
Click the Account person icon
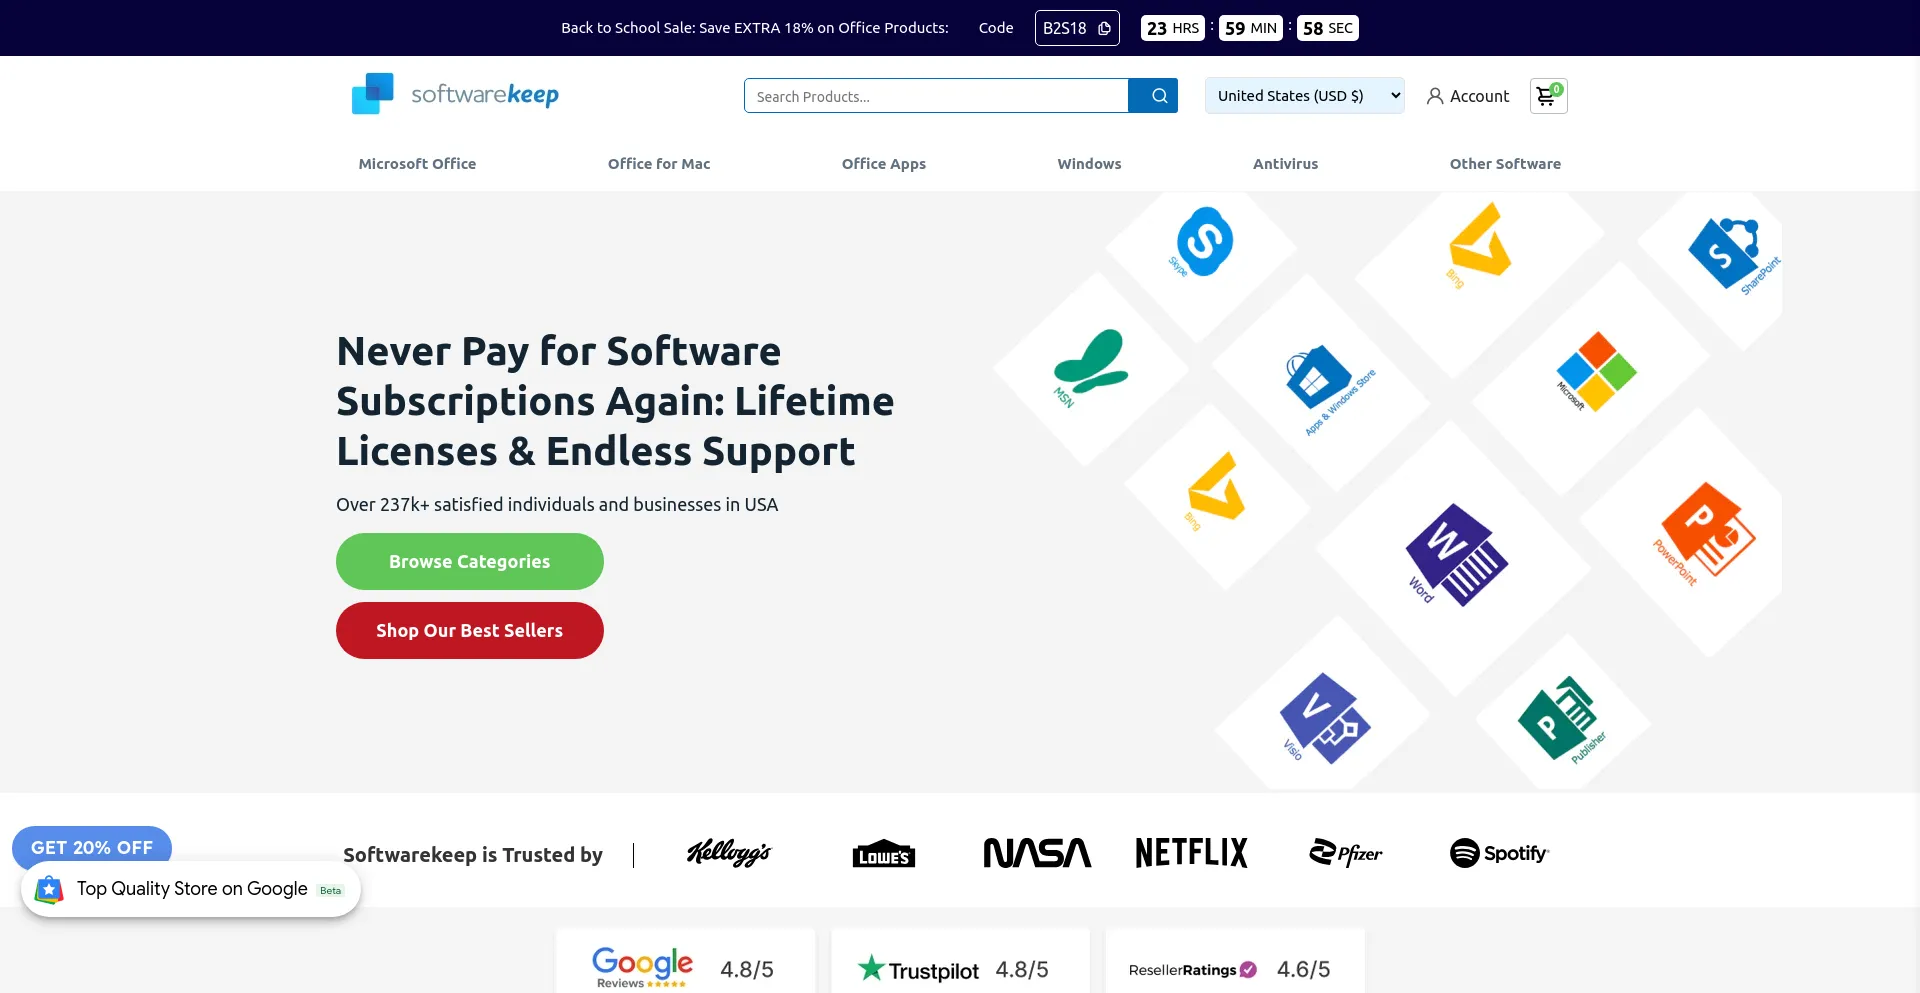tap(1435, 96)
